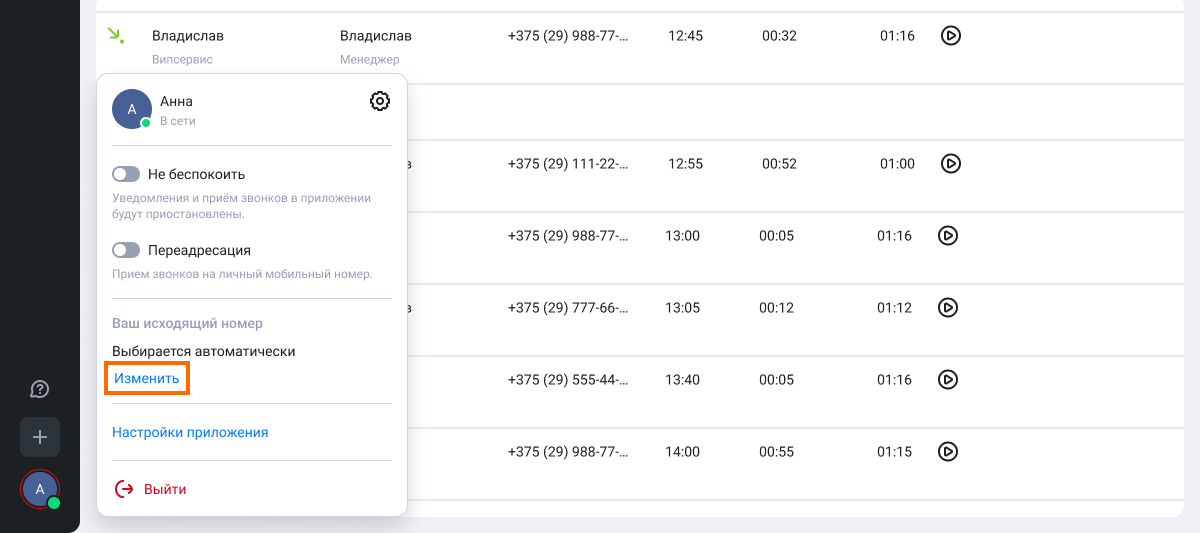
Task: Click the green incoming call arrow icon
Action: click(x=116, y=36)
